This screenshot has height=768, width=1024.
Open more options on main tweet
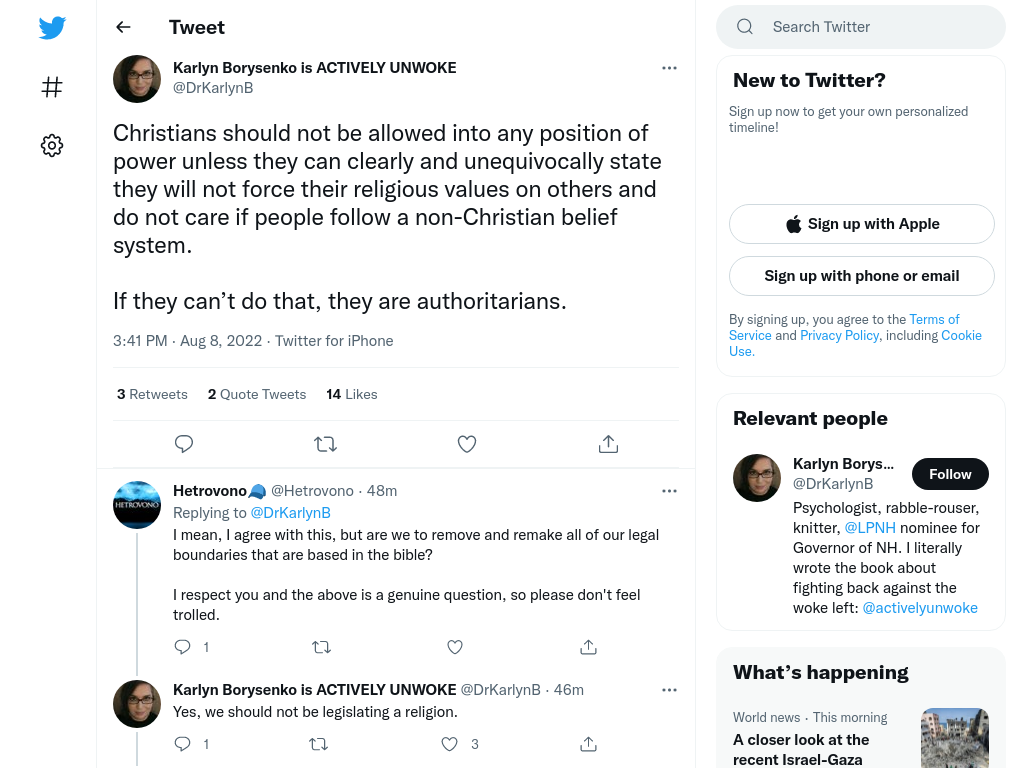[x=669, y=68]
